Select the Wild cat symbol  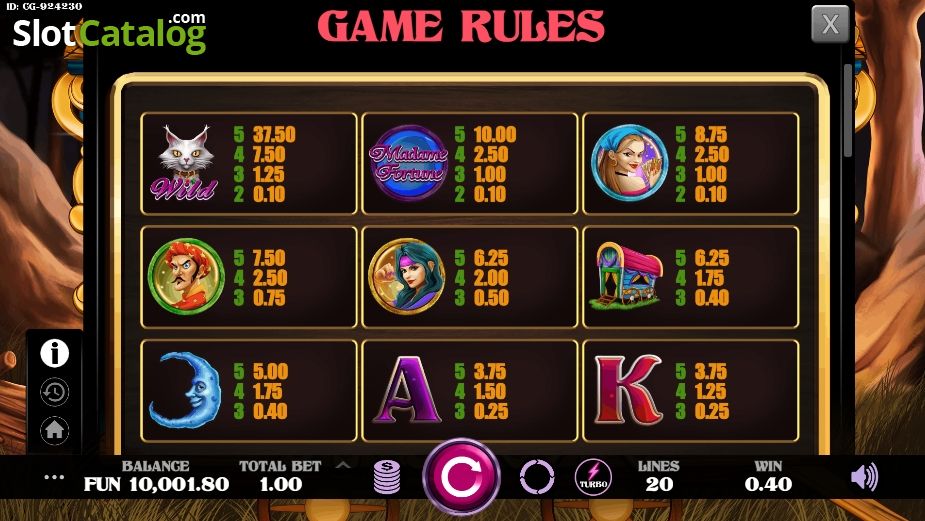click(x=184, y=163)
